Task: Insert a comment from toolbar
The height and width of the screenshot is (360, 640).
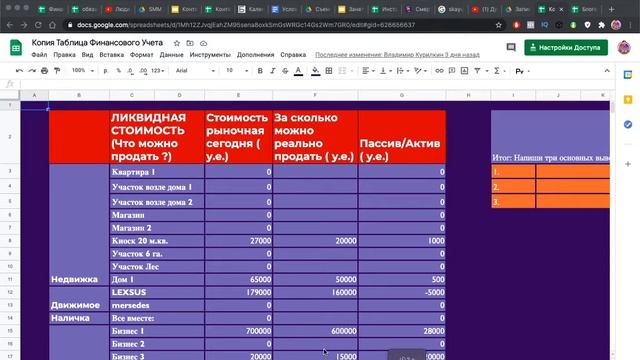Action: click(452, 71)
